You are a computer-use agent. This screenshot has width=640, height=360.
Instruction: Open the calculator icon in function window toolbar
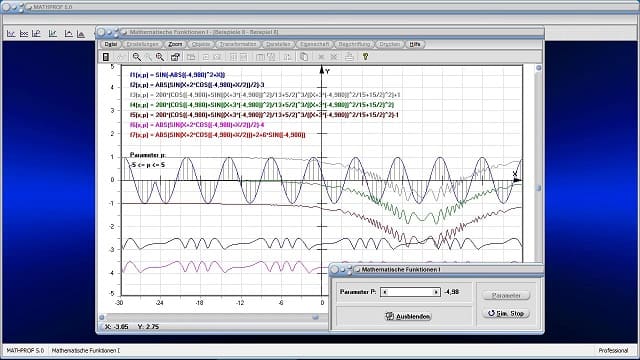coord(106,57)
